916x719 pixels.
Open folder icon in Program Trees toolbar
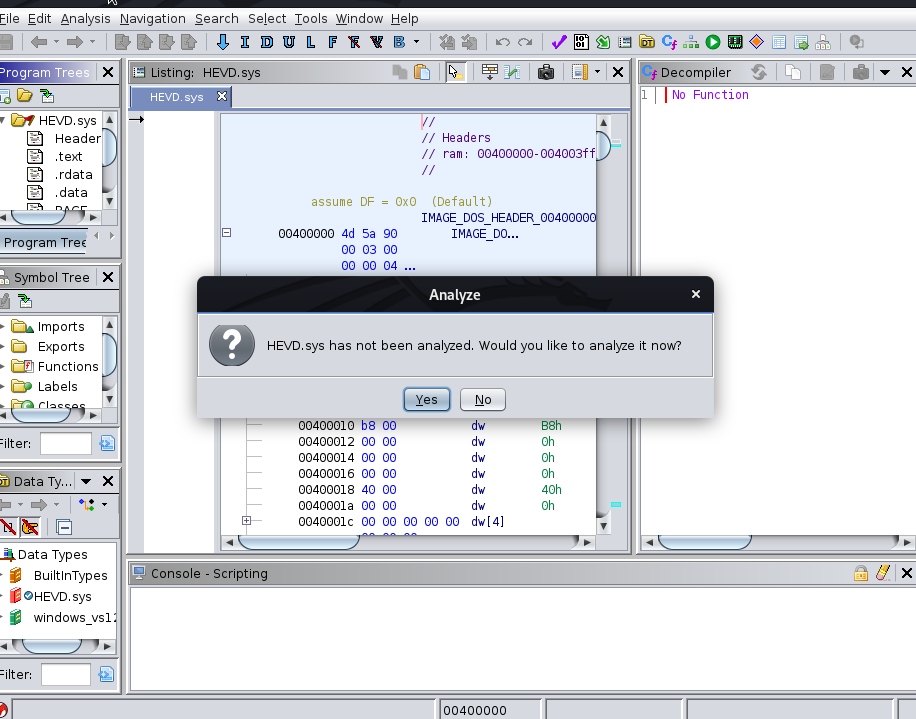(x=25, y=96)
